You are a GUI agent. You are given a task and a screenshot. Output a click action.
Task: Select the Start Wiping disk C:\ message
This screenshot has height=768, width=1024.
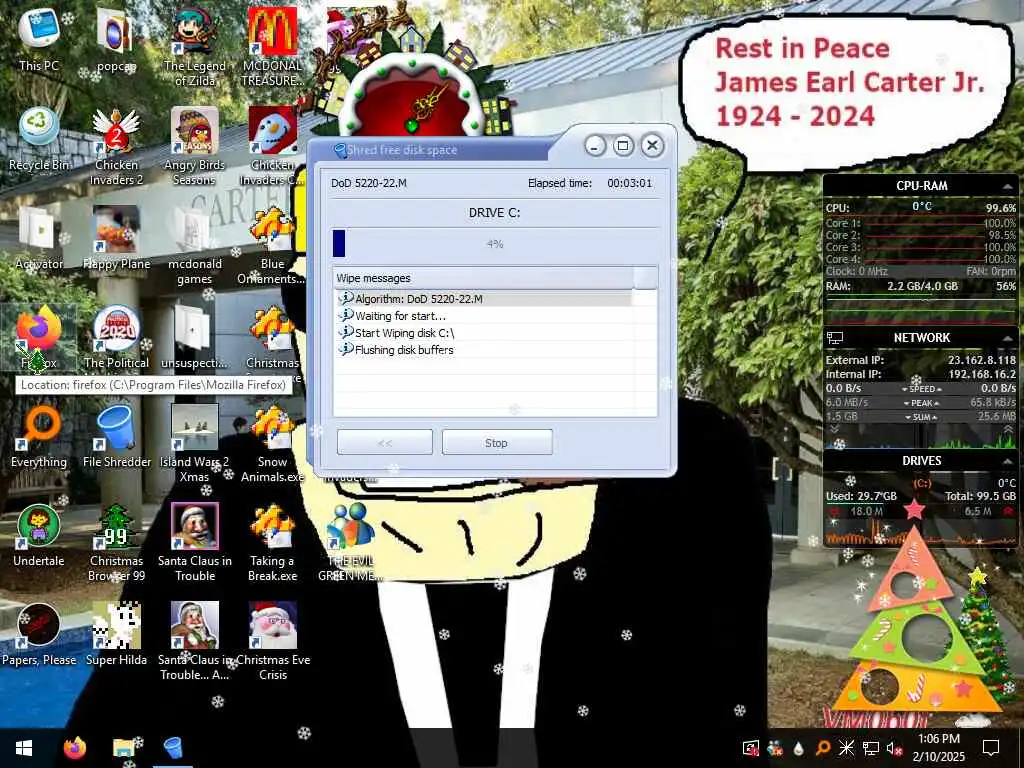pos(483,333)
